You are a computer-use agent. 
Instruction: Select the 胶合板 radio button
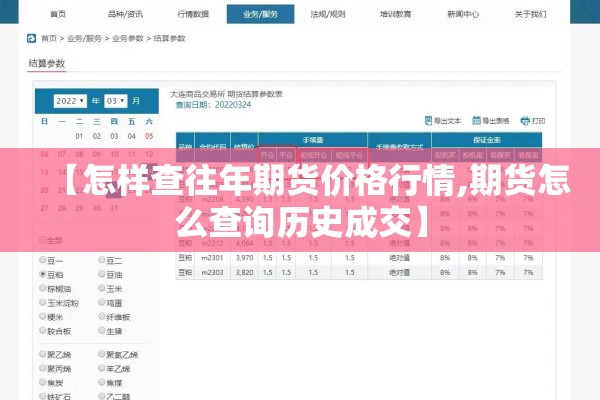pyautogui.click(x=43, y=330)
